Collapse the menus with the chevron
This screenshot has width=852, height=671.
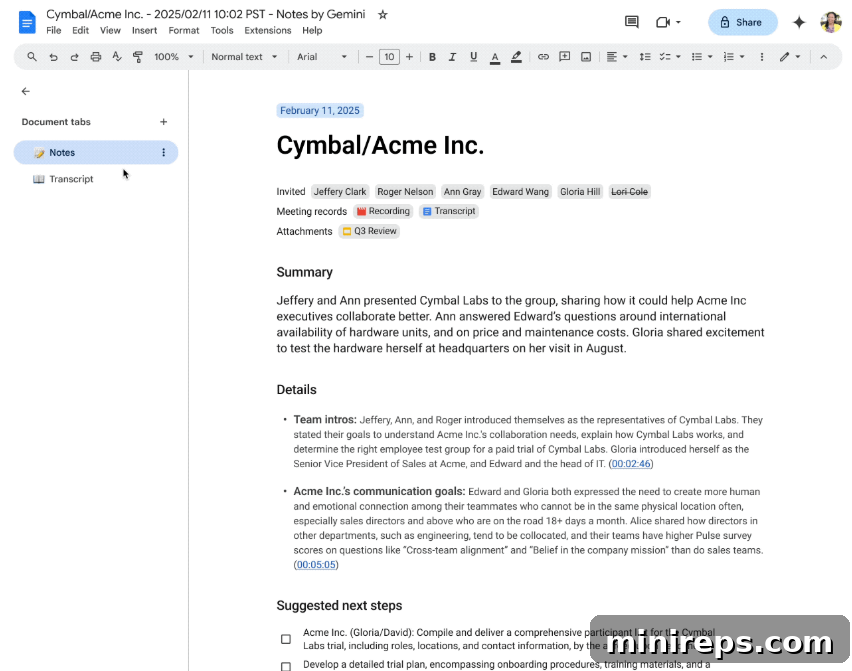pyautogui.click(x=824, y=57)
